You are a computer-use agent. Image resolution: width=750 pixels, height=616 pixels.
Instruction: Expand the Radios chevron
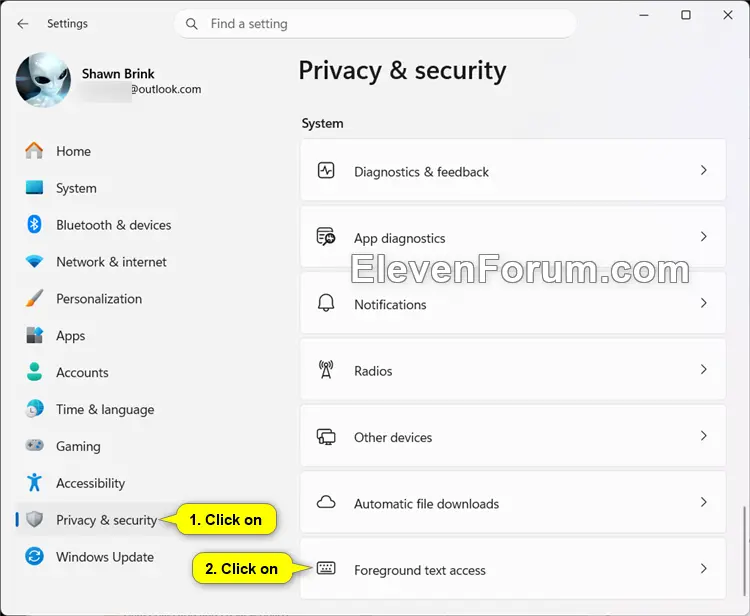point(704,370)
